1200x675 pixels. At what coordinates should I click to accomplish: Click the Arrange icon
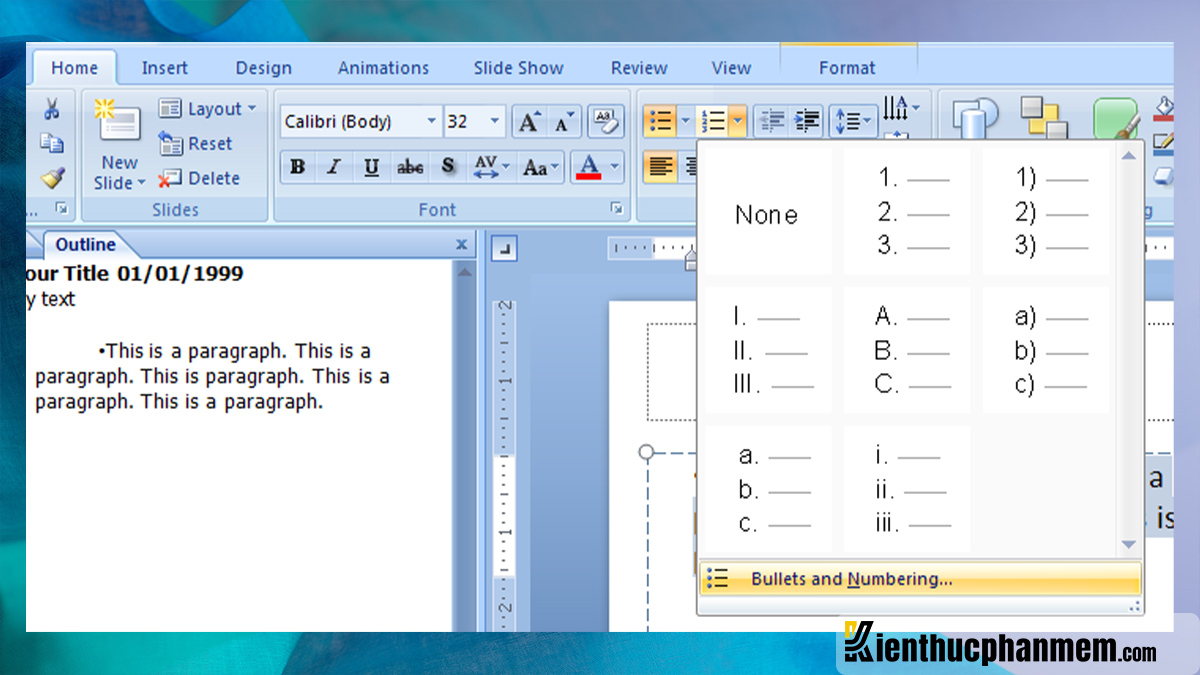(1044, 118)
